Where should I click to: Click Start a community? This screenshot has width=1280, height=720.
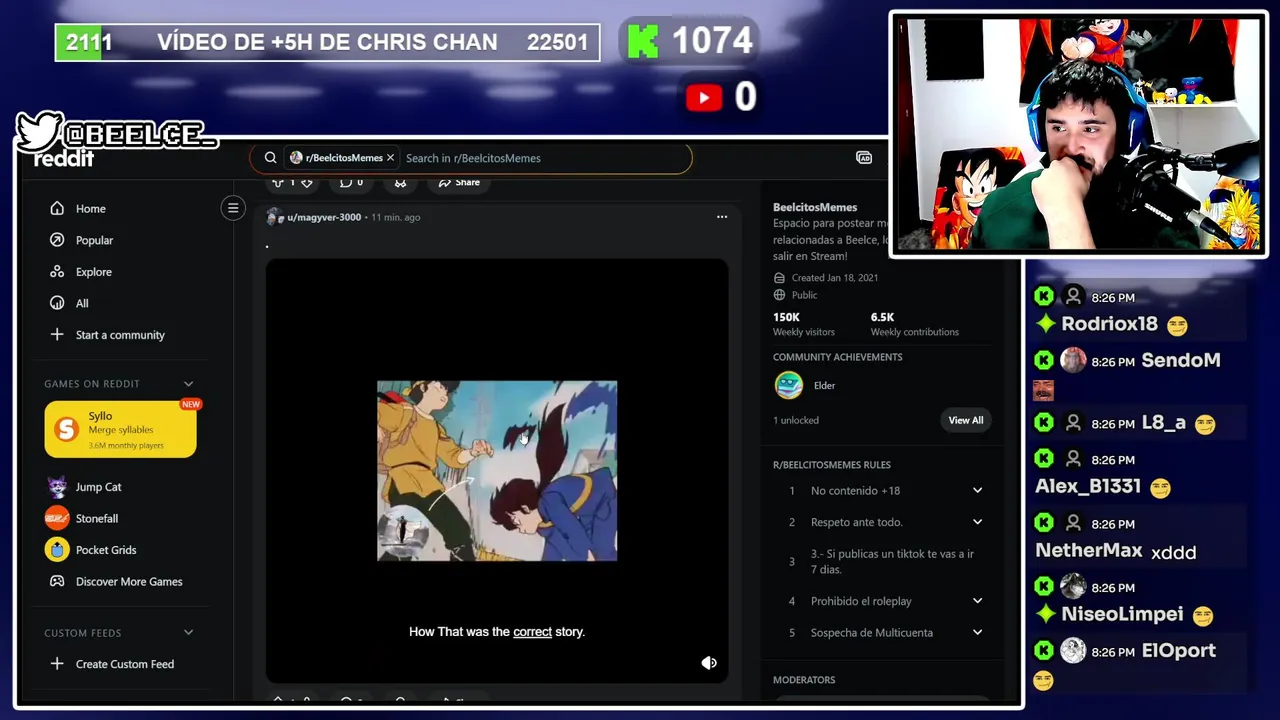pos(120,335)
